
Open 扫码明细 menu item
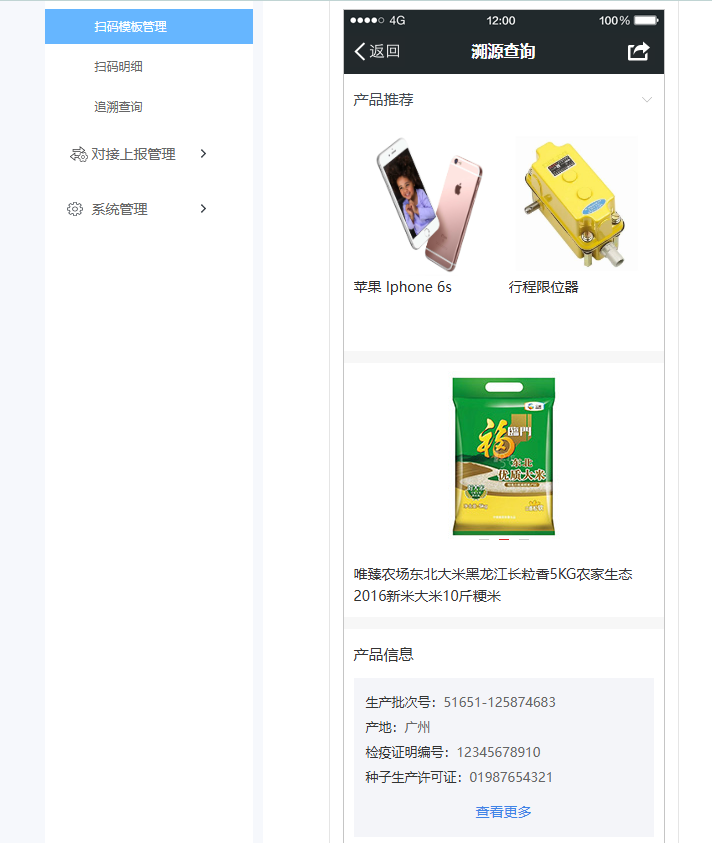tap(118, 67)
